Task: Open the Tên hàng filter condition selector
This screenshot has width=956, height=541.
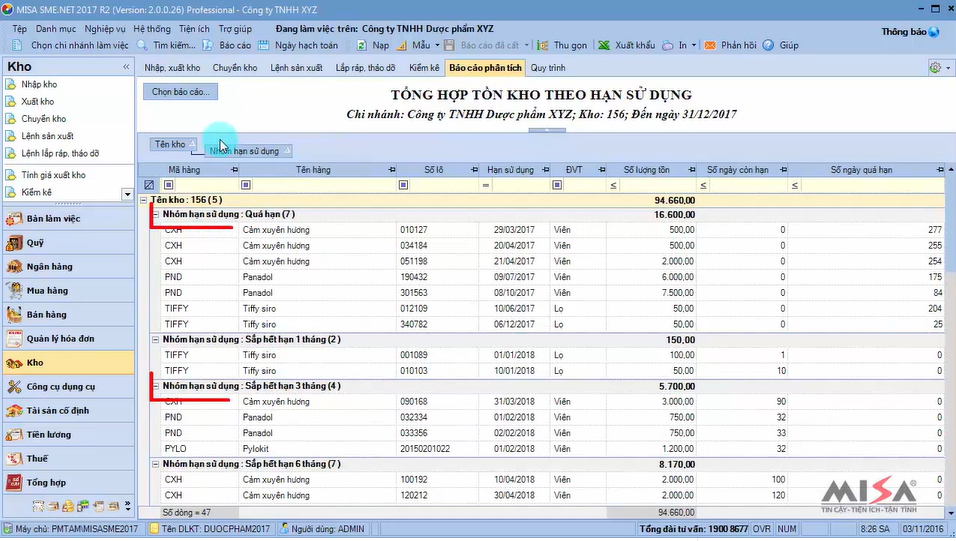Action: pos(246,185)
